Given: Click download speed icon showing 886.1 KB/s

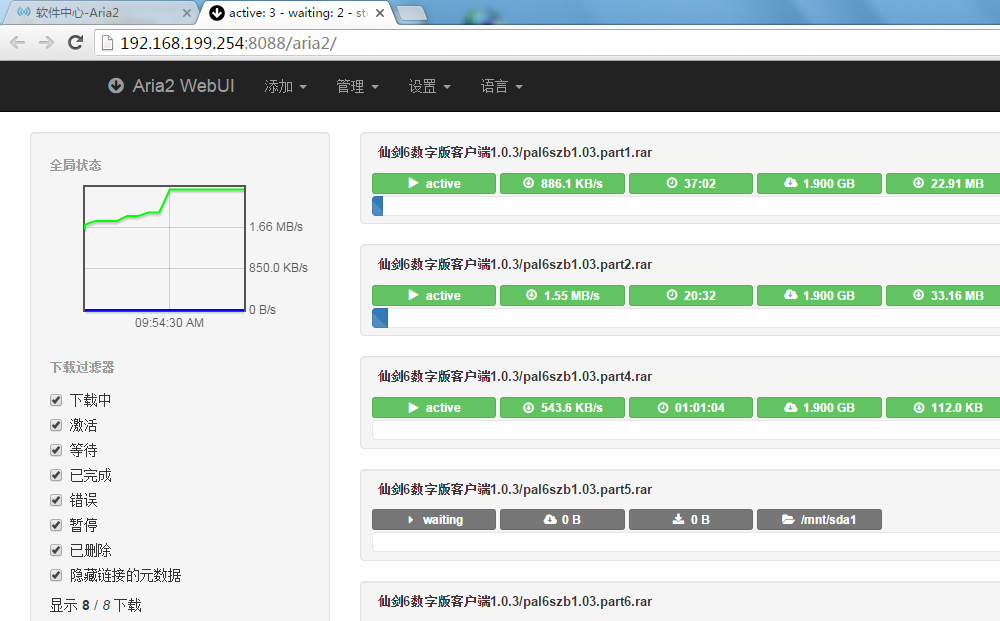Looking at the screenshot, I should coord(531,184).
